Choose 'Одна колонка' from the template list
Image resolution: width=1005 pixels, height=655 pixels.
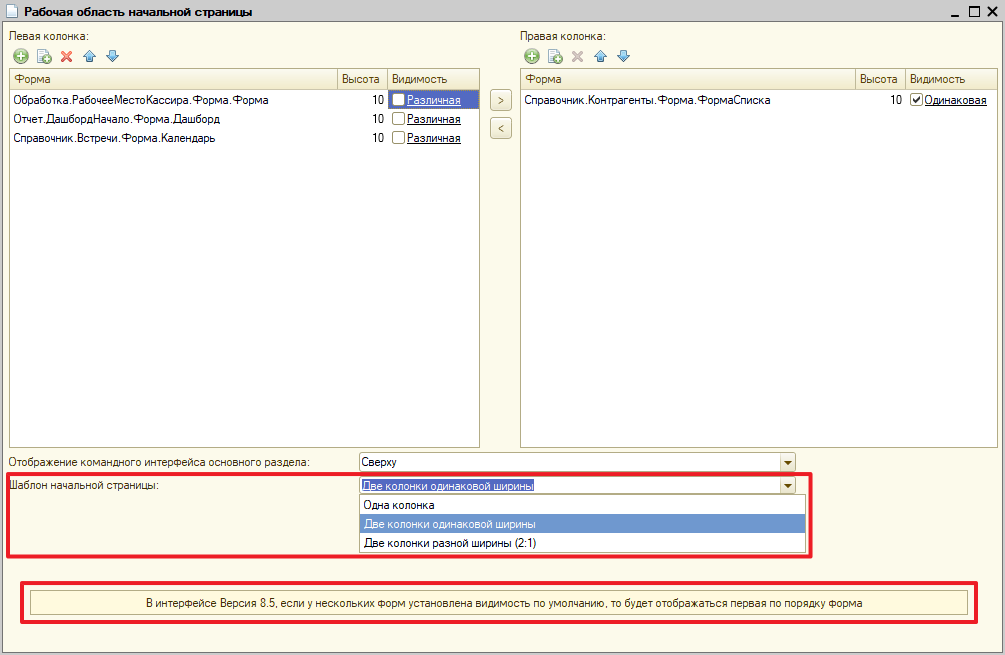[582, 505]
